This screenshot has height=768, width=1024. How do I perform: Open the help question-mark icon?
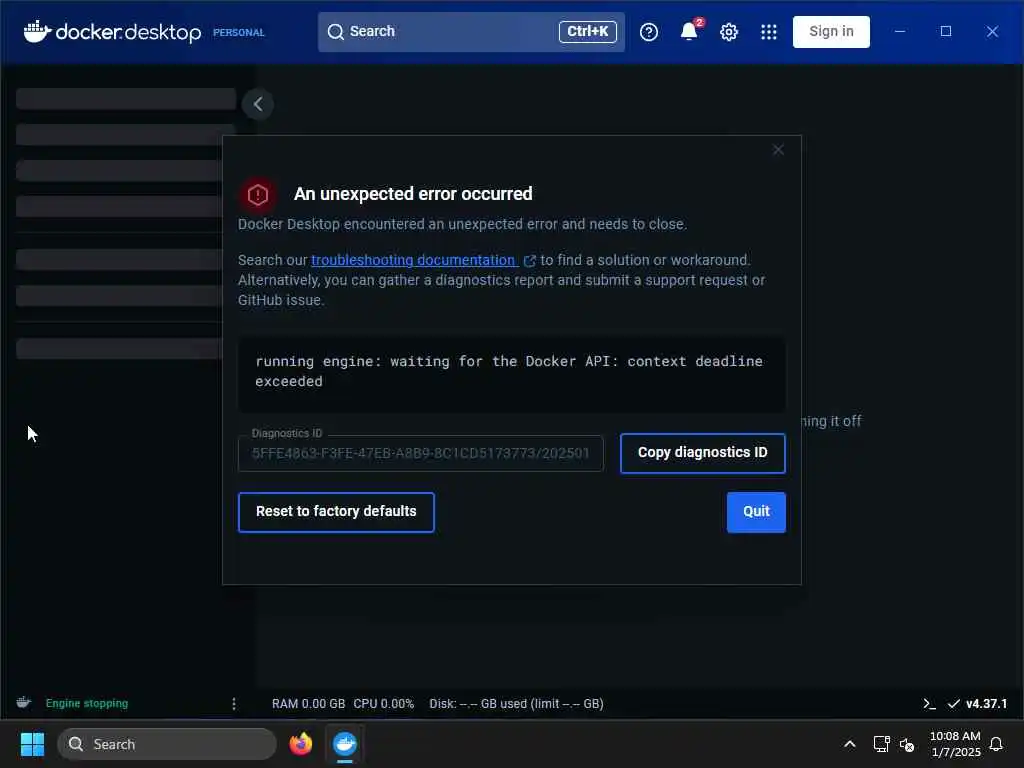[648, 31]
